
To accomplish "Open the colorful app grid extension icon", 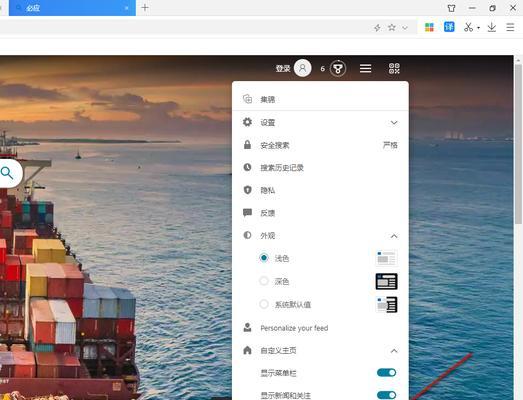I will point(429,27).
